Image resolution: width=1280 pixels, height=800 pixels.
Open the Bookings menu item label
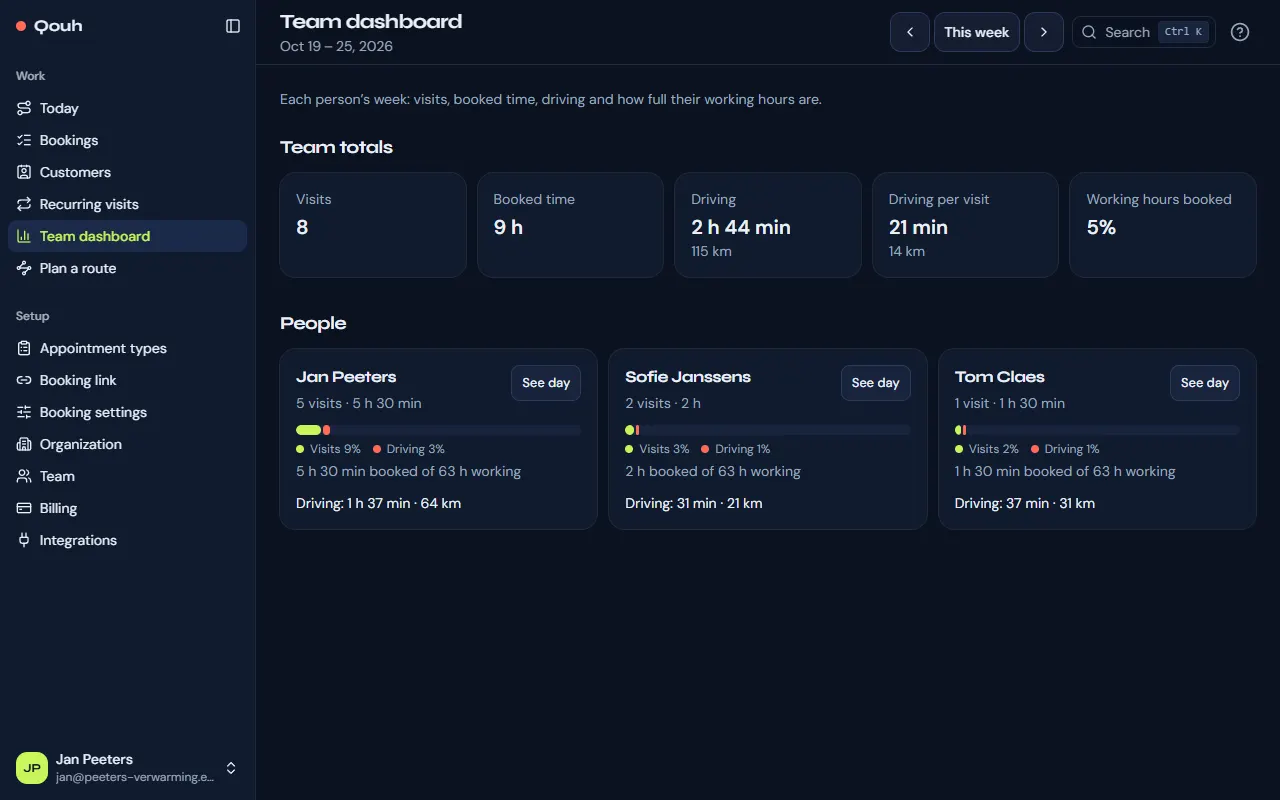[69, 140]
